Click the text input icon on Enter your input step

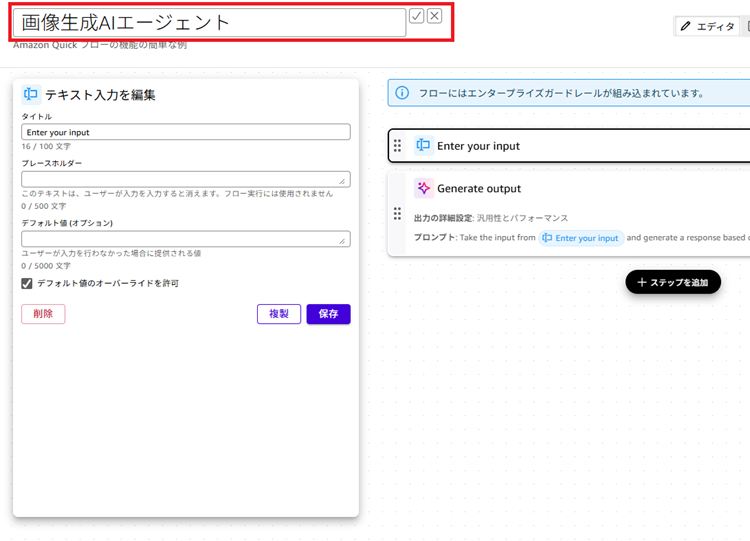(423, 146)
